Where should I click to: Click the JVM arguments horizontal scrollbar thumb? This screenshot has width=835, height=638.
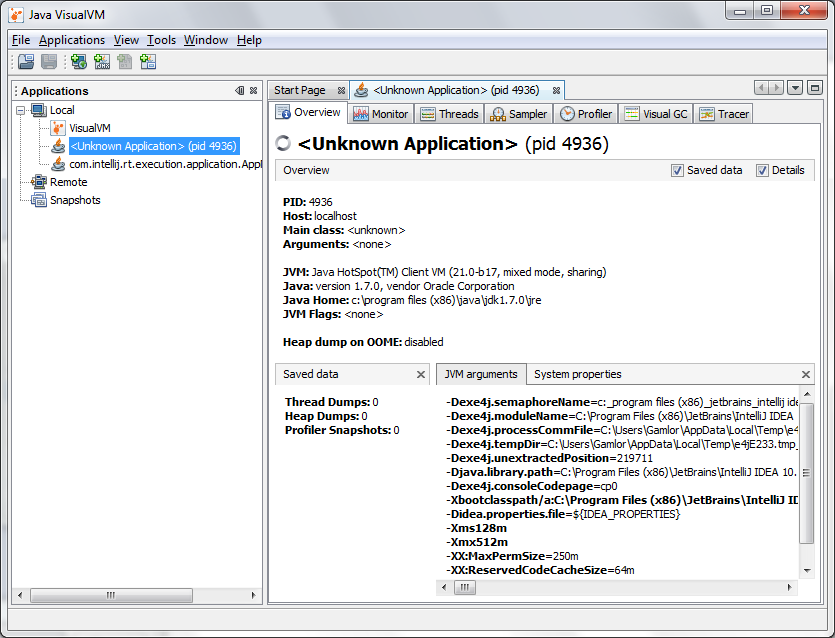pyautogui.click(x=465, y=587)
